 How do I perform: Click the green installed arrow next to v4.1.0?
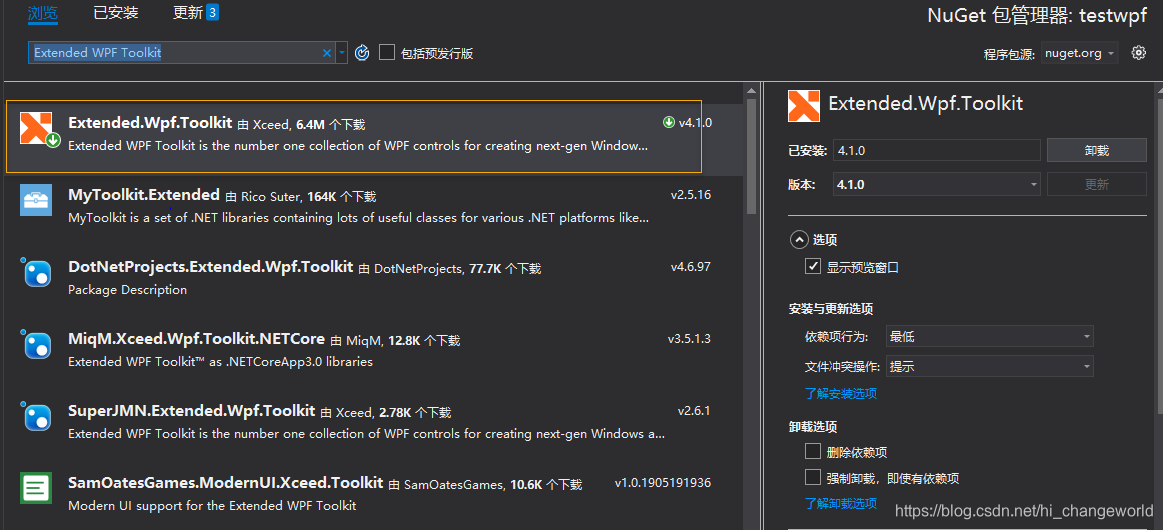tap(668, 122)
